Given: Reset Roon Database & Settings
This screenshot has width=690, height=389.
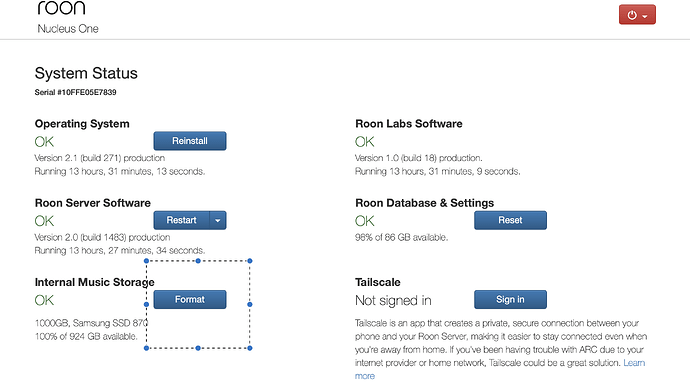Looking at the screenshot, I should click(x=510, y=220).
